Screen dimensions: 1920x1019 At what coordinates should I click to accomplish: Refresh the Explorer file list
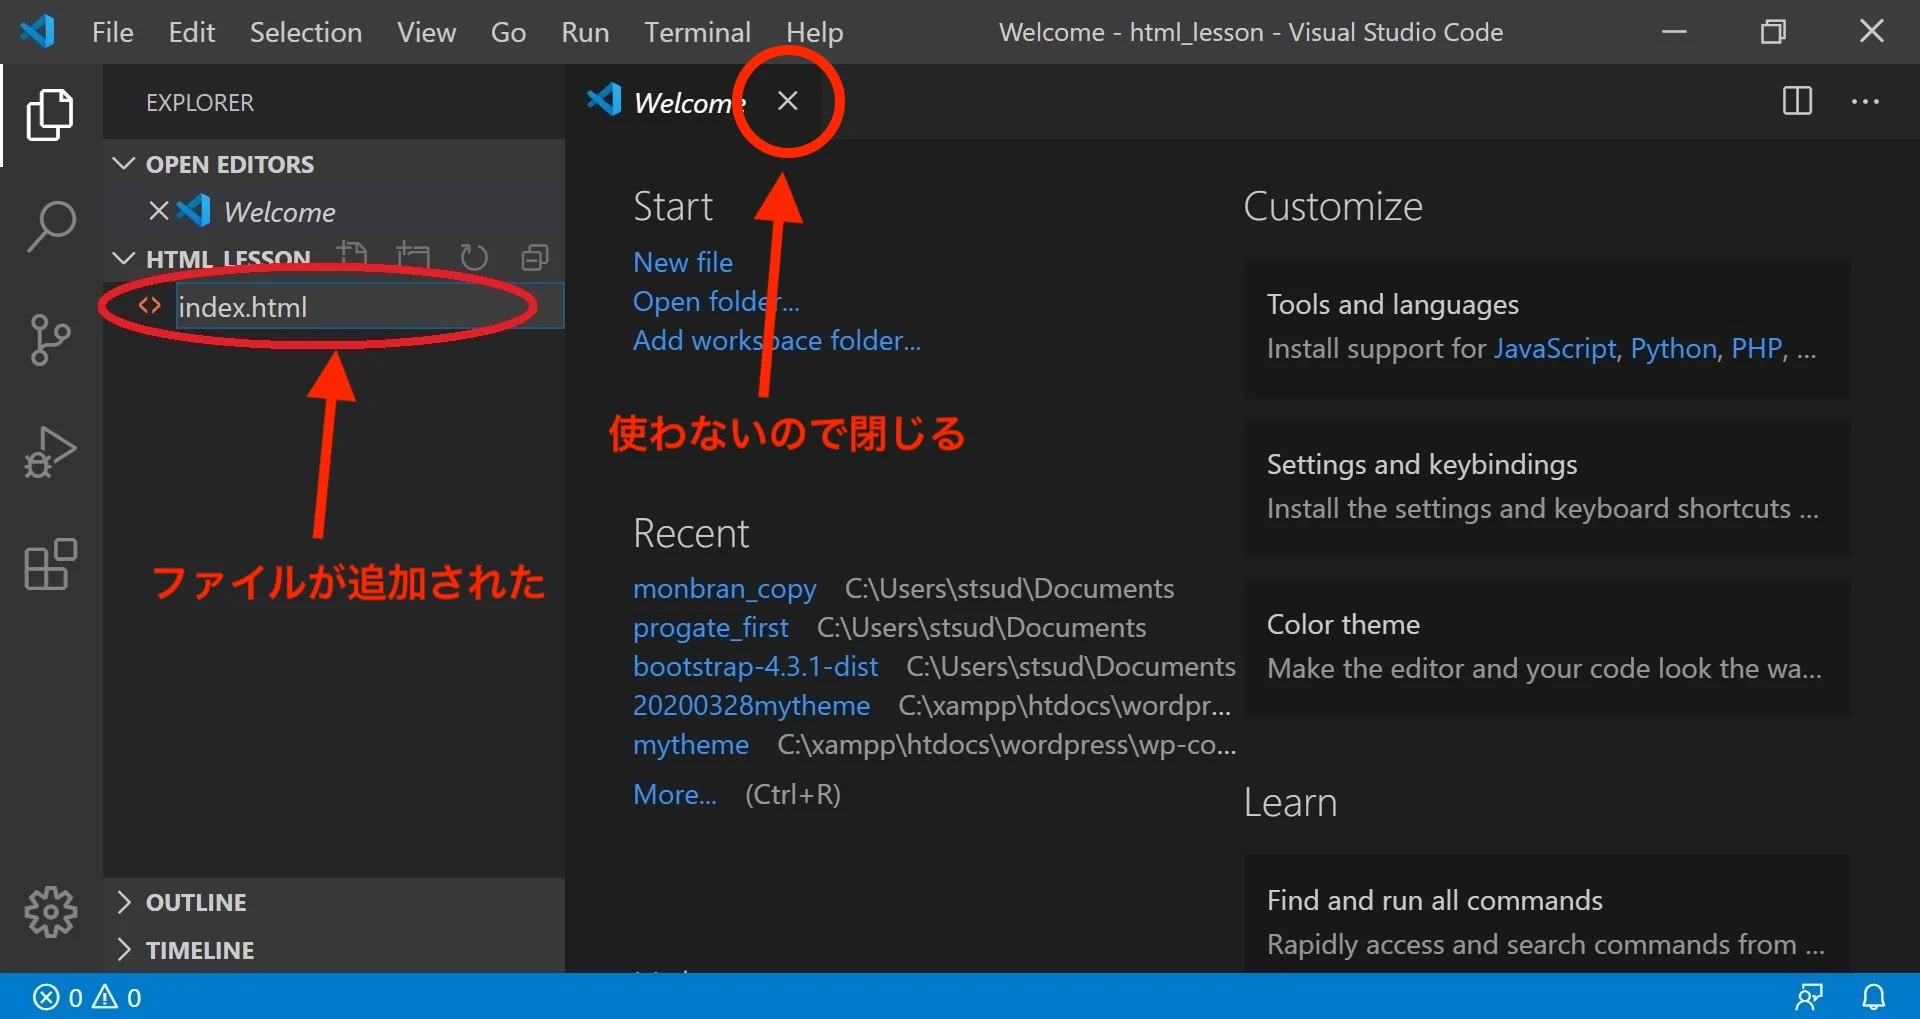[x=474, y=257]
